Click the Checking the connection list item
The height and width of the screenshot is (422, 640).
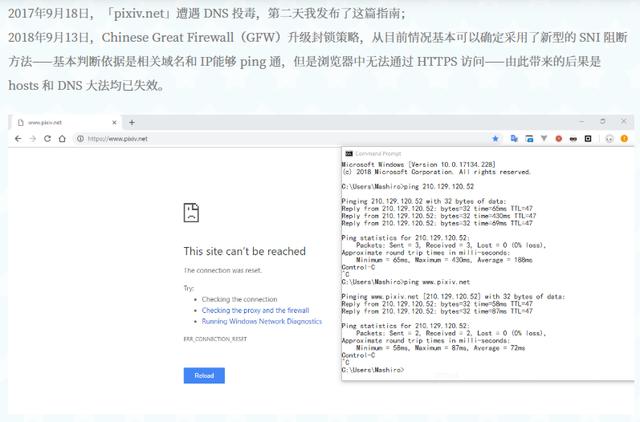point(239,299)
